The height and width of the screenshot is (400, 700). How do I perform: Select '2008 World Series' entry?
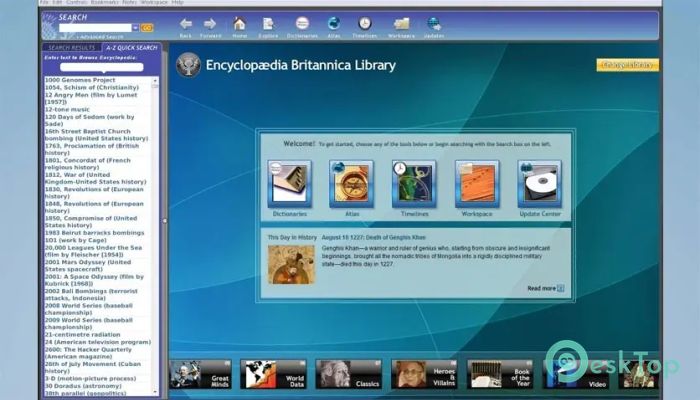point(89,309)
